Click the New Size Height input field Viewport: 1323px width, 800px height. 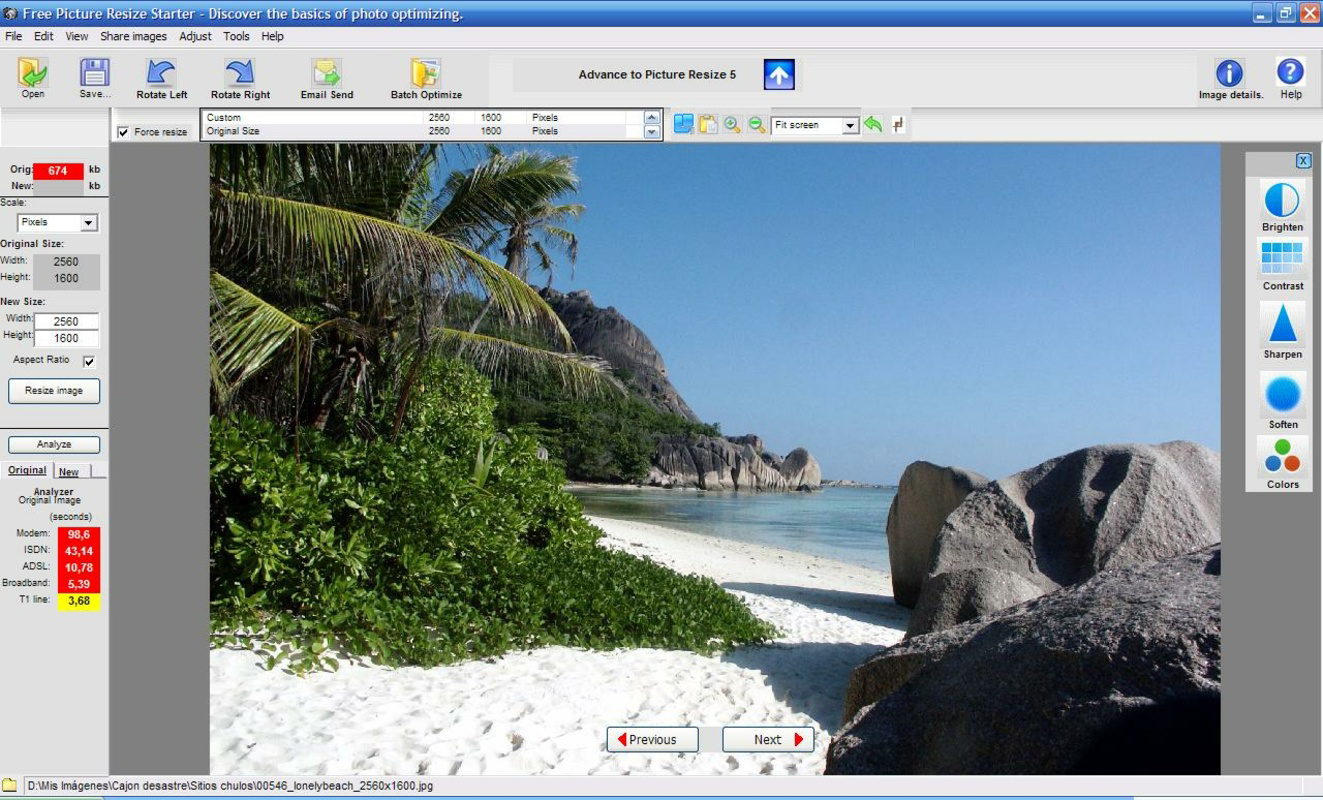[x=66, y=338]
